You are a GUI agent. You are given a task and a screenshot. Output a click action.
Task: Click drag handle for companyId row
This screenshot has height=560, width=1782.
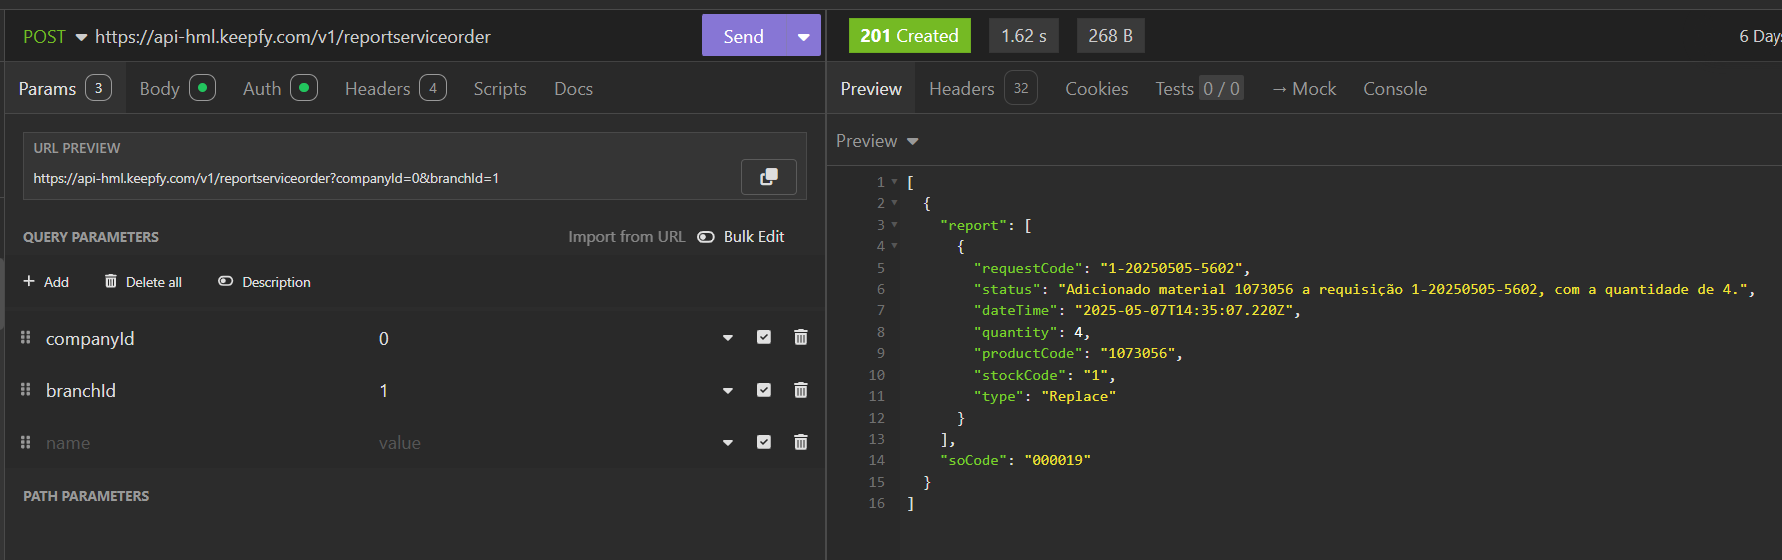coord(26,338)
